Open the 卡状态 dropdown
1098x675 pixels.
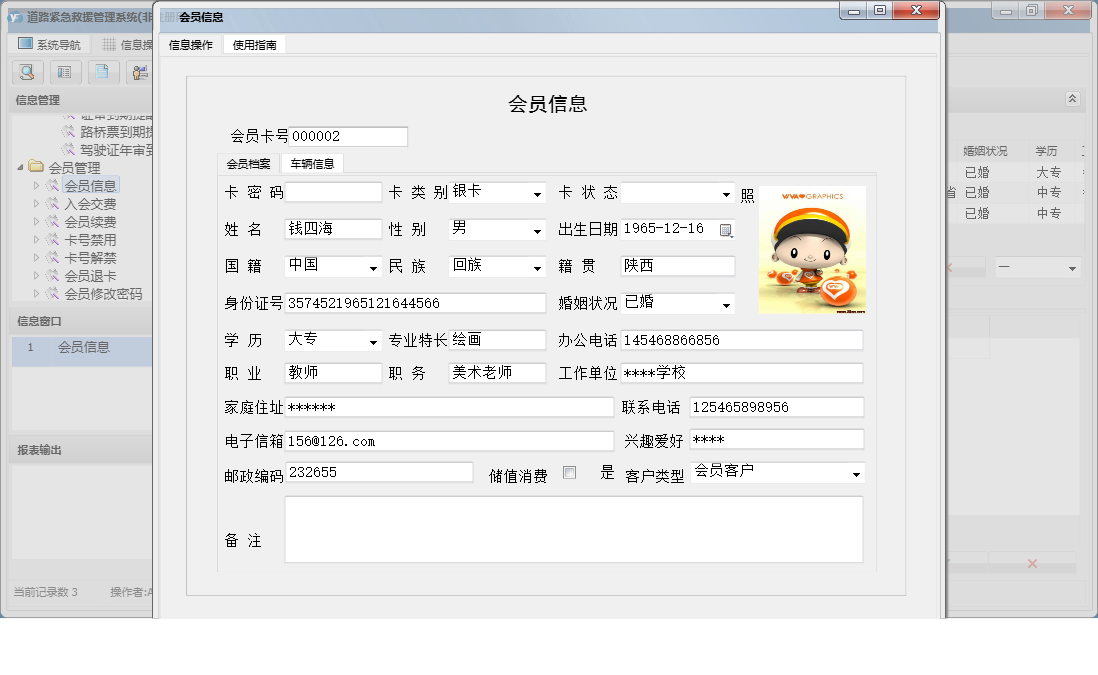(x=726, y=194)
